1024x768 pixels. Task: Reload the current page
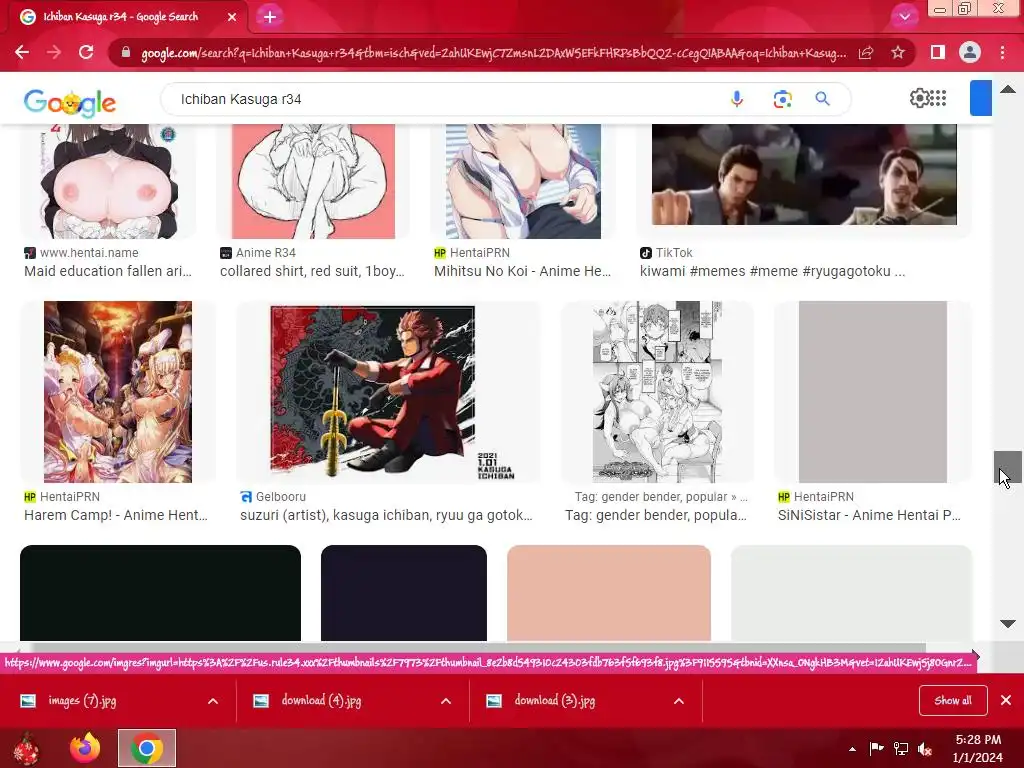[x=86, y=52]
